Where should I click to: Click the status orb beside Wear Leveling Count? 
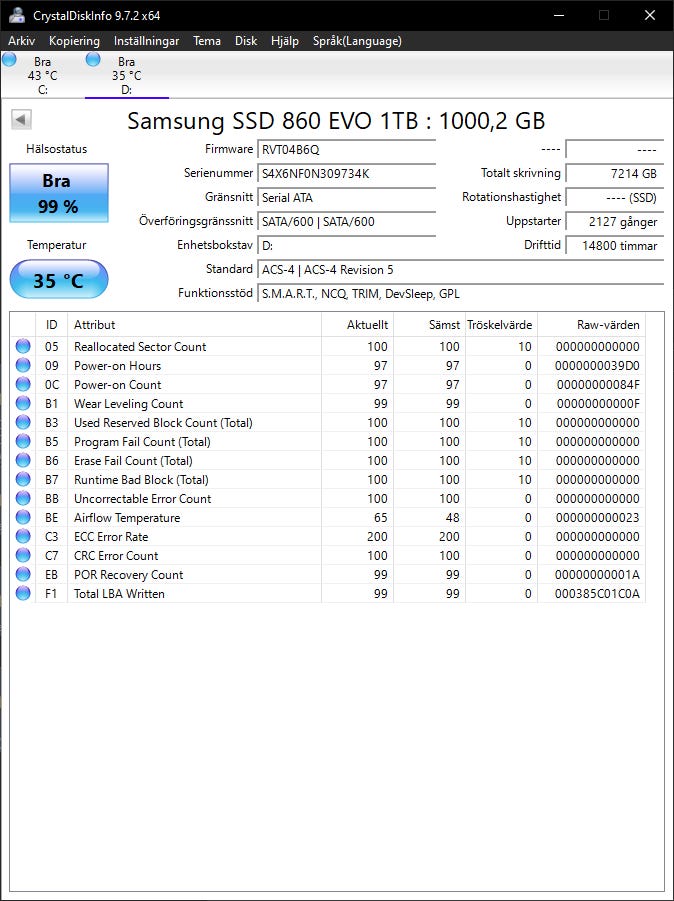point(23,404)
